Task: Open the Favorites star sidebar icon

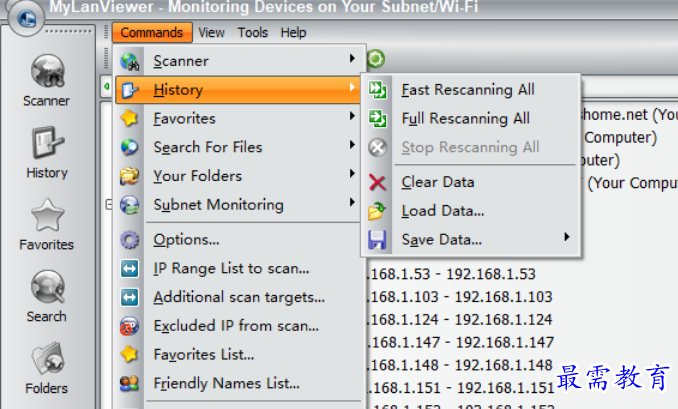Action: point(46,223)
